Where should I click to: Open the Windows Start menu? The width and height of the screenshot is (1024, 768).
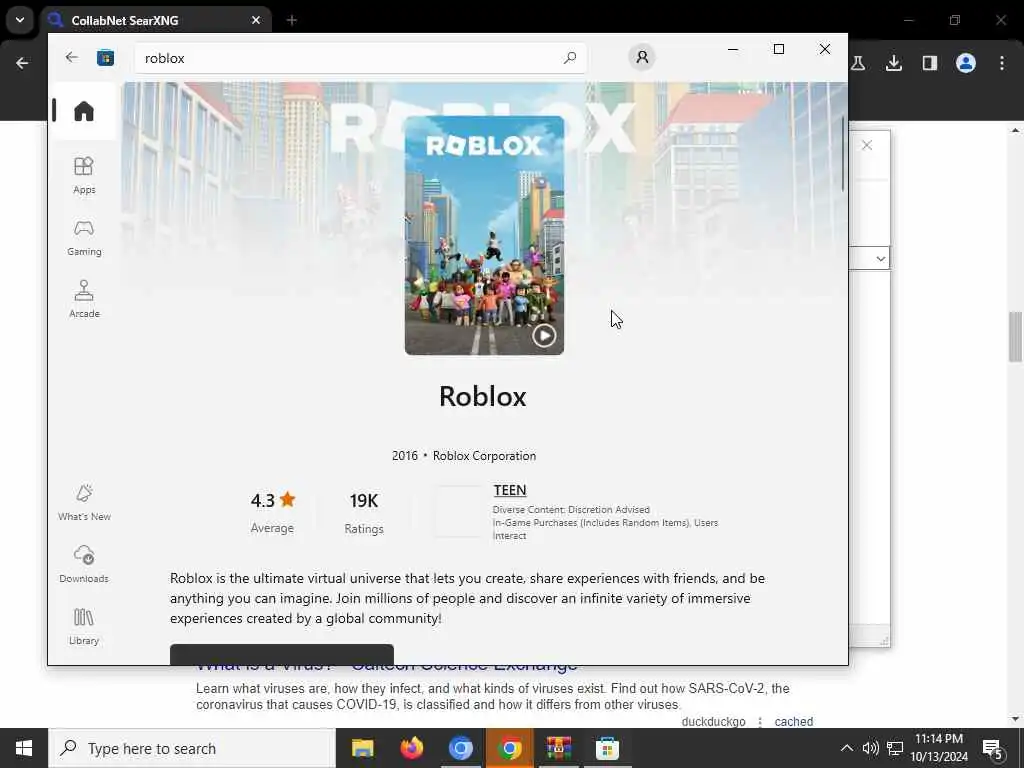pyautogui.click(x=24, y=748)
